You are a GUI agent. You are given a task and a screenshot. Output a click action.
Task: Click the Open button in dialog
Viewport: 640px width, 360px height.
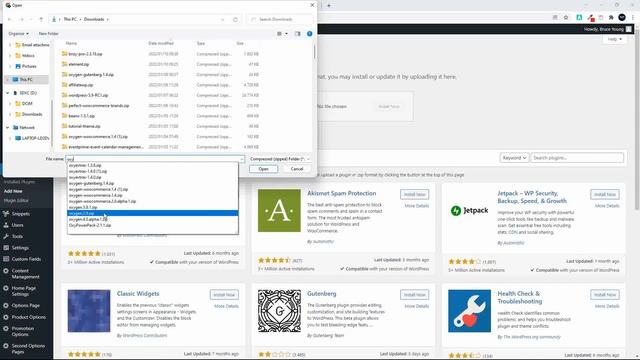263,169
